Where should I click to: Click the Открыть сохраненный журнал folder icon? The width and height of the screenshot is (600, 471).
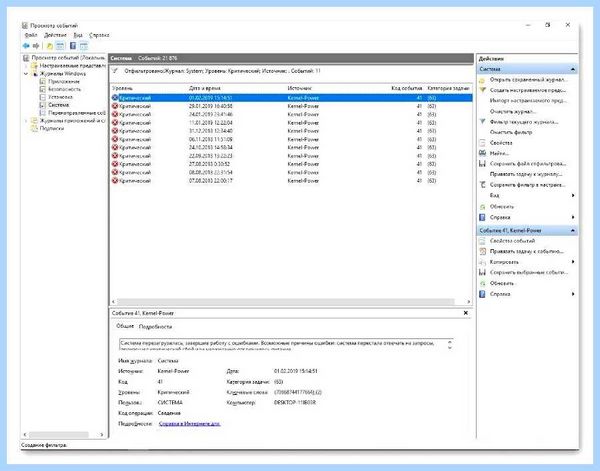(482, 80)
